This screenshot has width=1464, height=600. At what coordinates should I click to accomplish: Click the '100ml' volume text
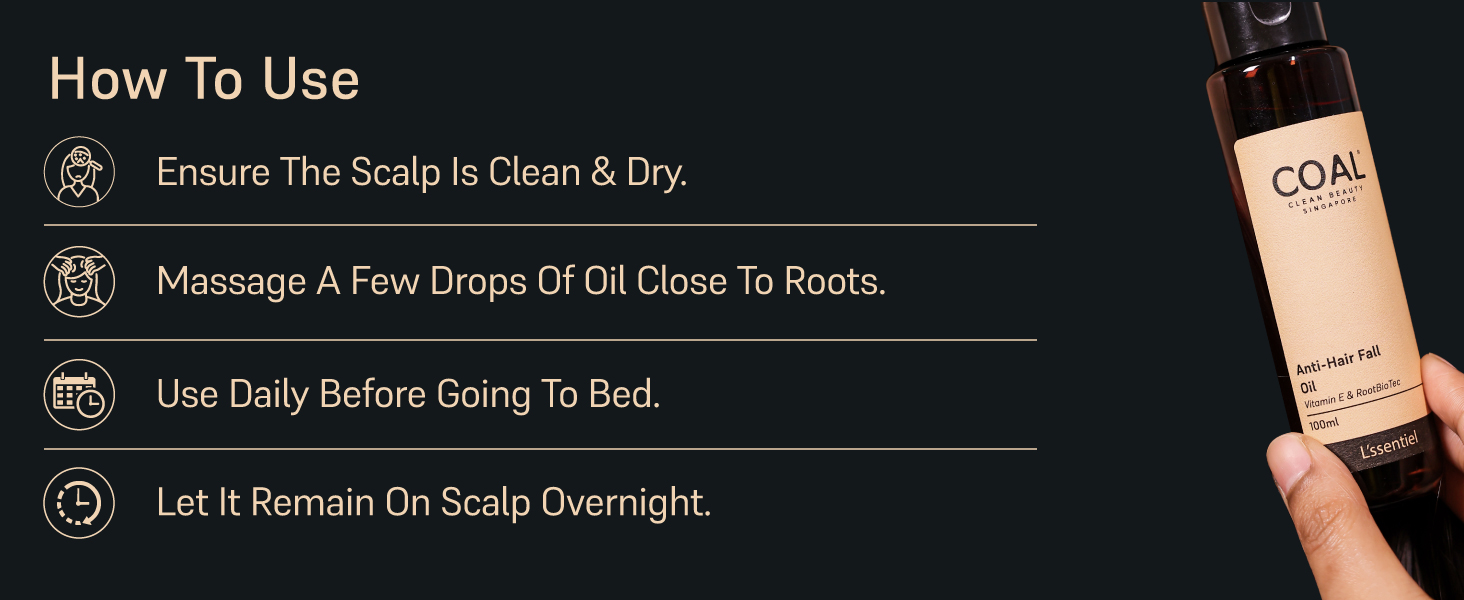[x=1325, y=424]
